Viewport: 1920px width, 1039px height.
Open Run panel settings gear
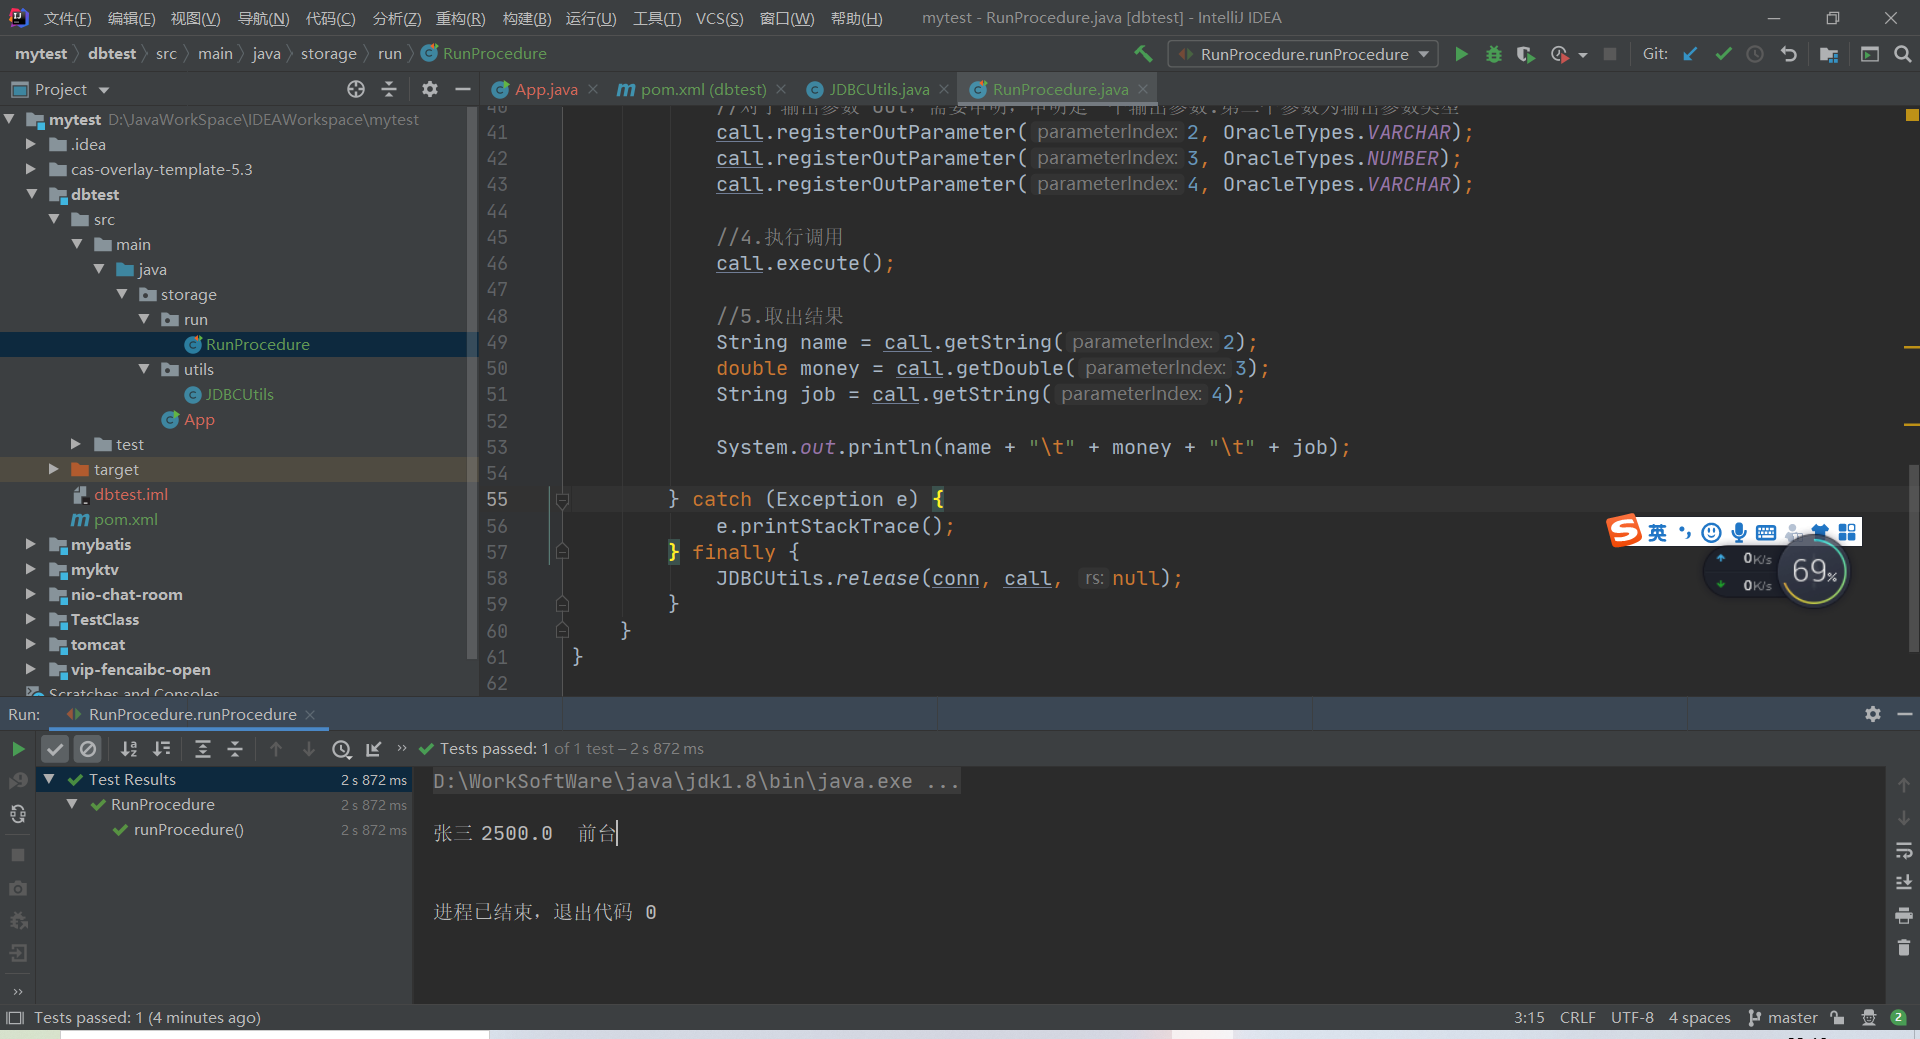tap(1873, 714)
